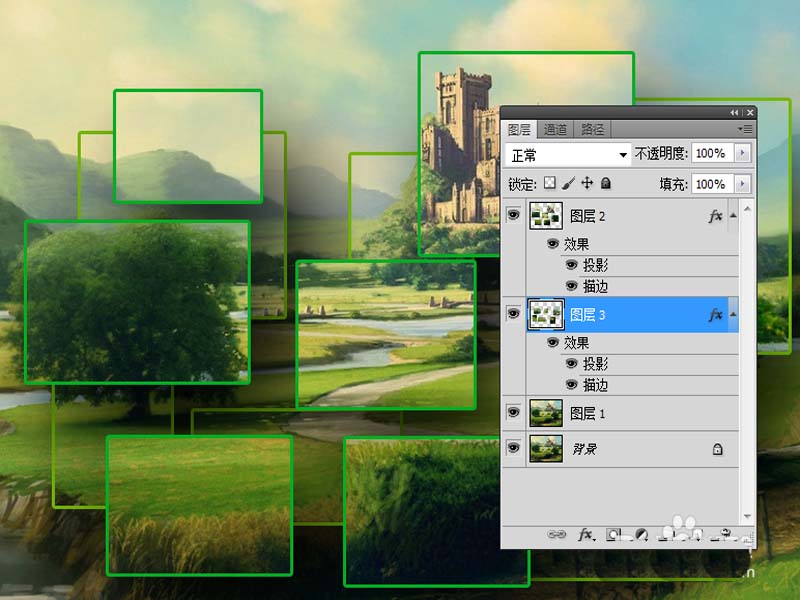Toggle 效果 visibility under 图层 3
Image resolution: width=800 pixels, height=600 pixels.
[x=553, y=342]
